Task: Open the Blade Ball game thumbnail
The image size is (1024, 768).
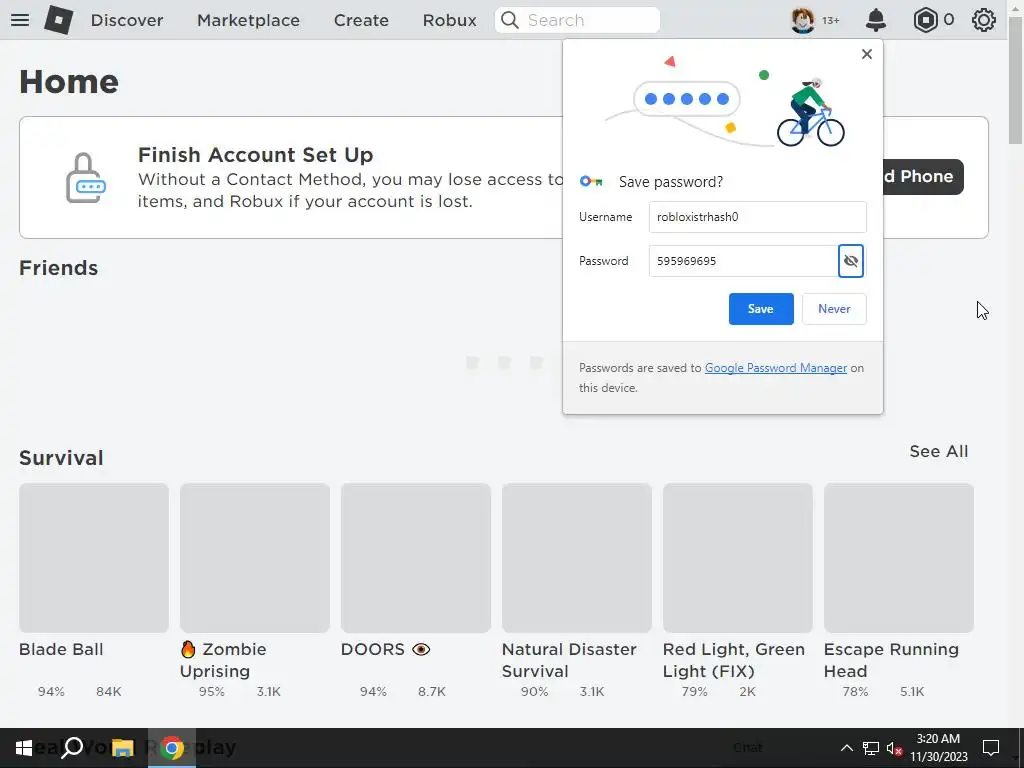Action: click(94, 558)
